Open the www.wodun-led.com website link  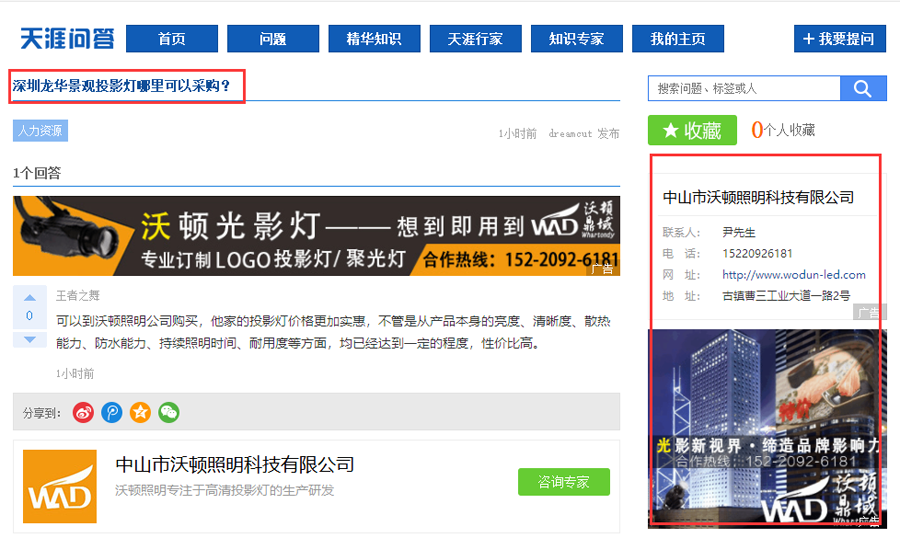click(794, 274)
